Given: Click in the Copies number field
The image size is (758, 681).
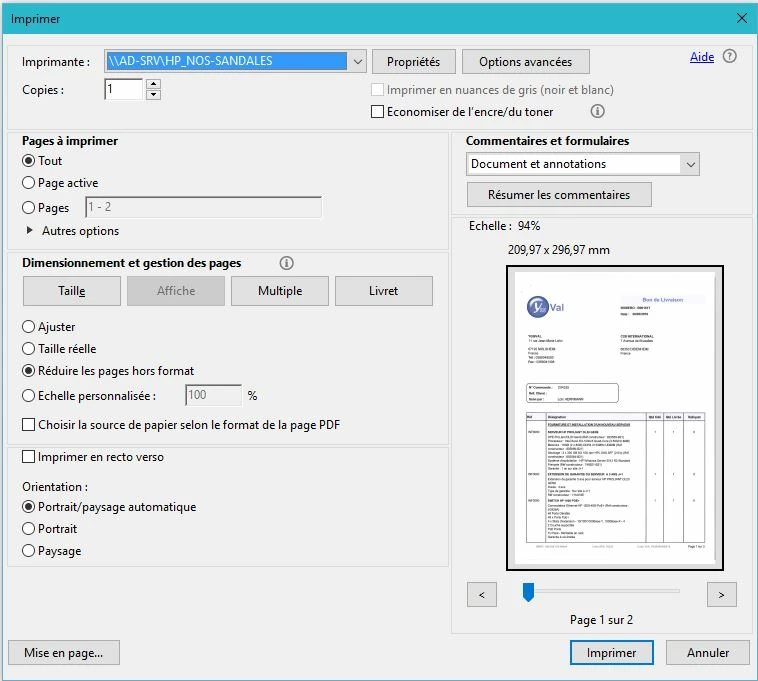Looking at the screenshot, I should 123,89.
